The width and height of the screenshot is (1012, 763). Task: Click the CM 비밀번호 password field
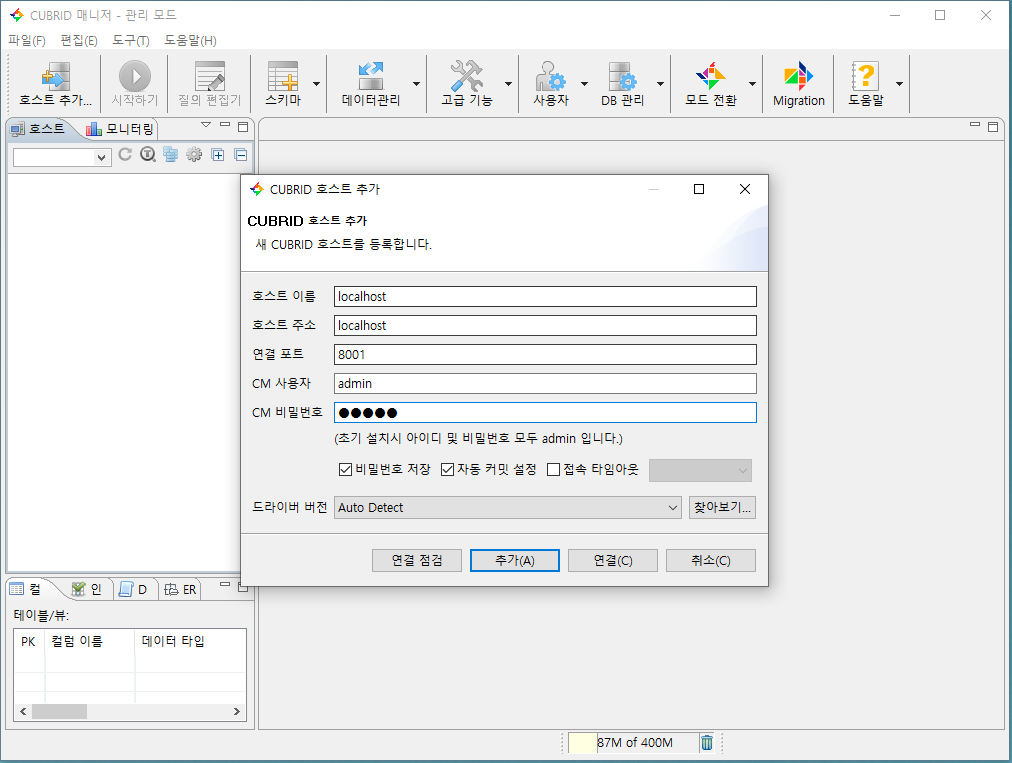[545, 412]
